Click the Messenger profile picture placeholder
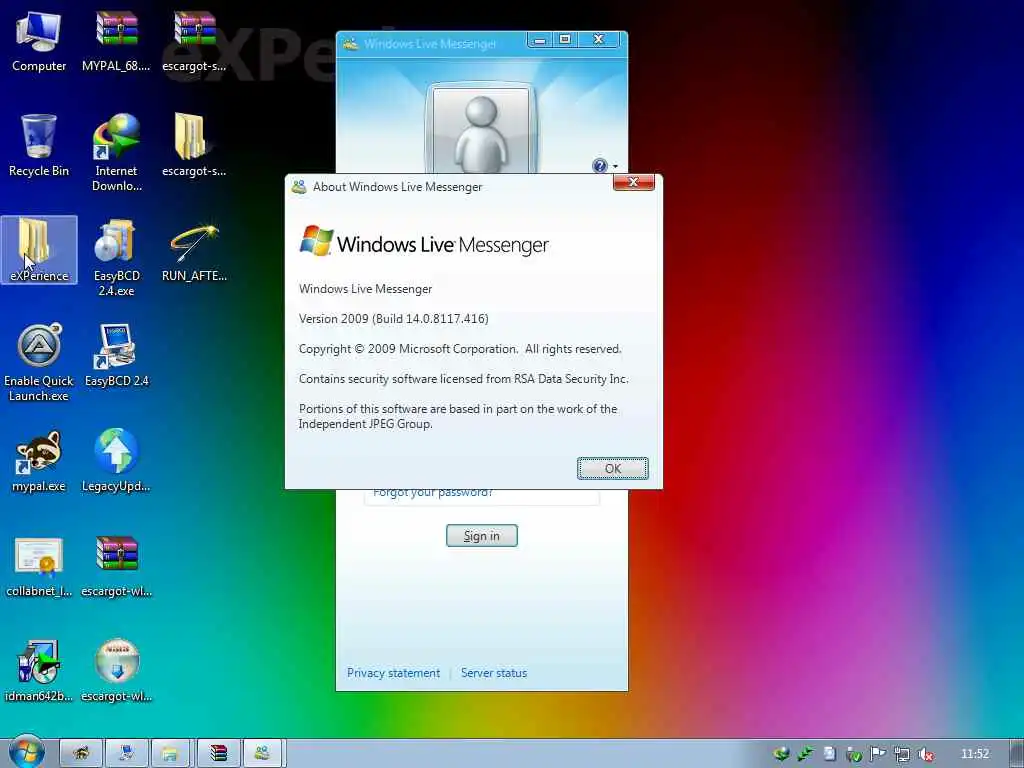 [481, 131]
